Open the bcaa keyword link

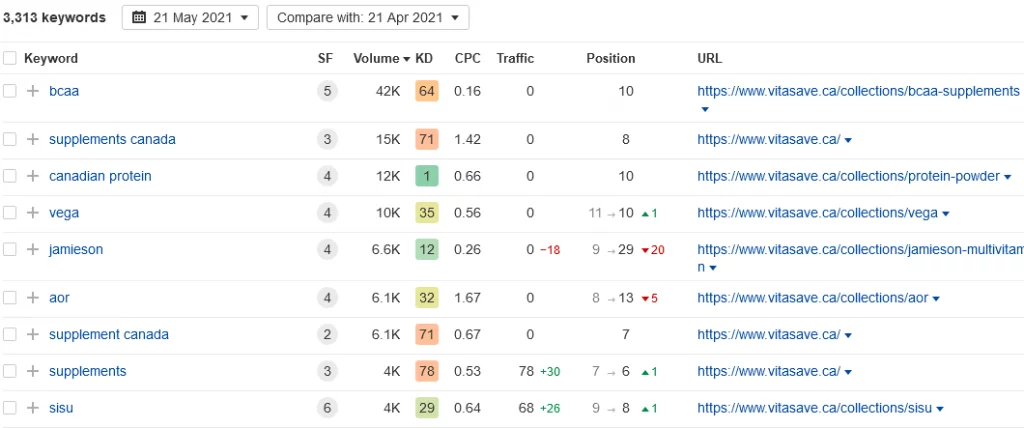[64, 91]
